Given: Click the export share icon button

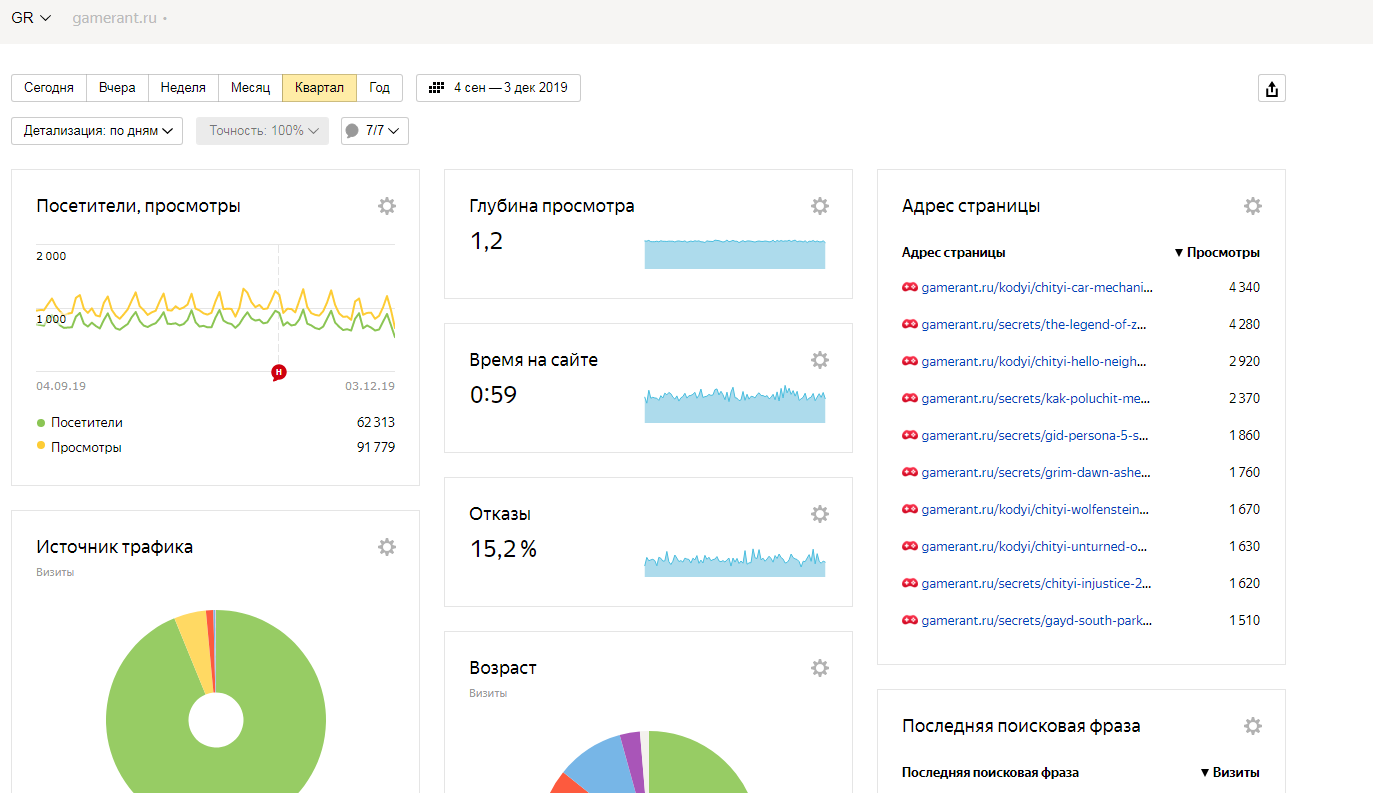Looking at the screenshot, I should click(1271, 88).
